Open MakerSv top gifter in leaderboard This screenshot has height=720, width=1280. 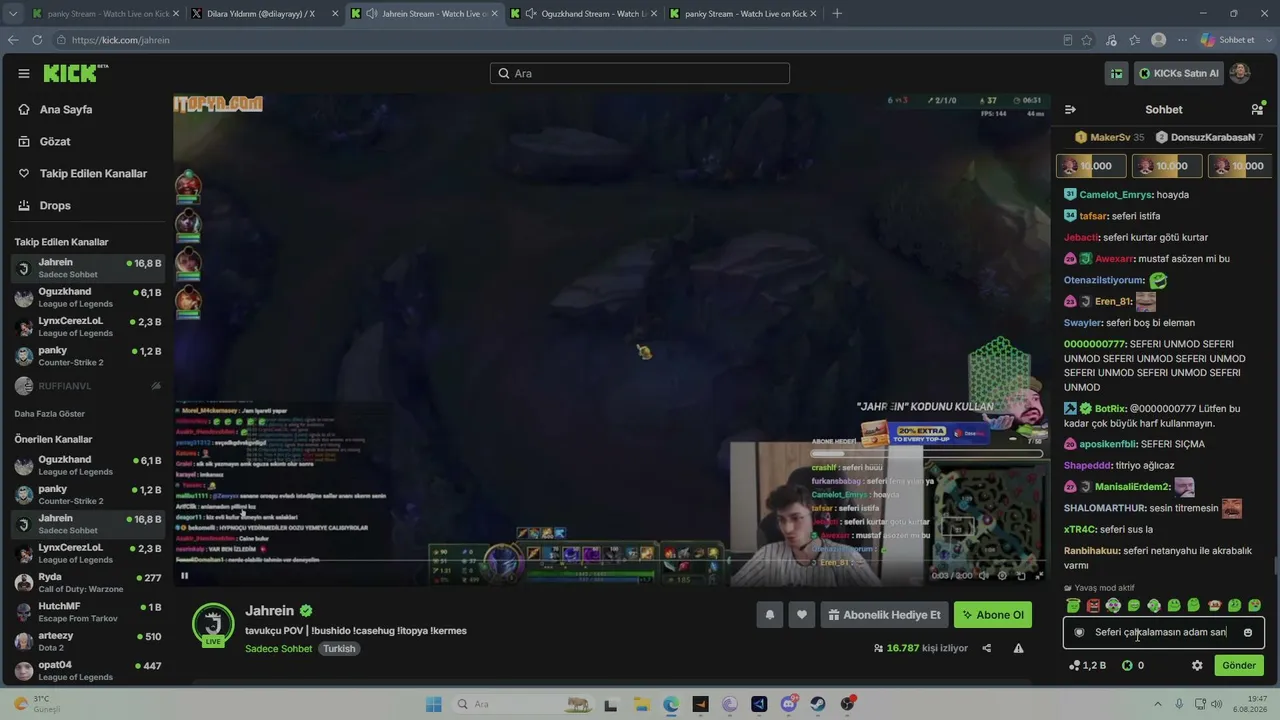[1109, 137]
